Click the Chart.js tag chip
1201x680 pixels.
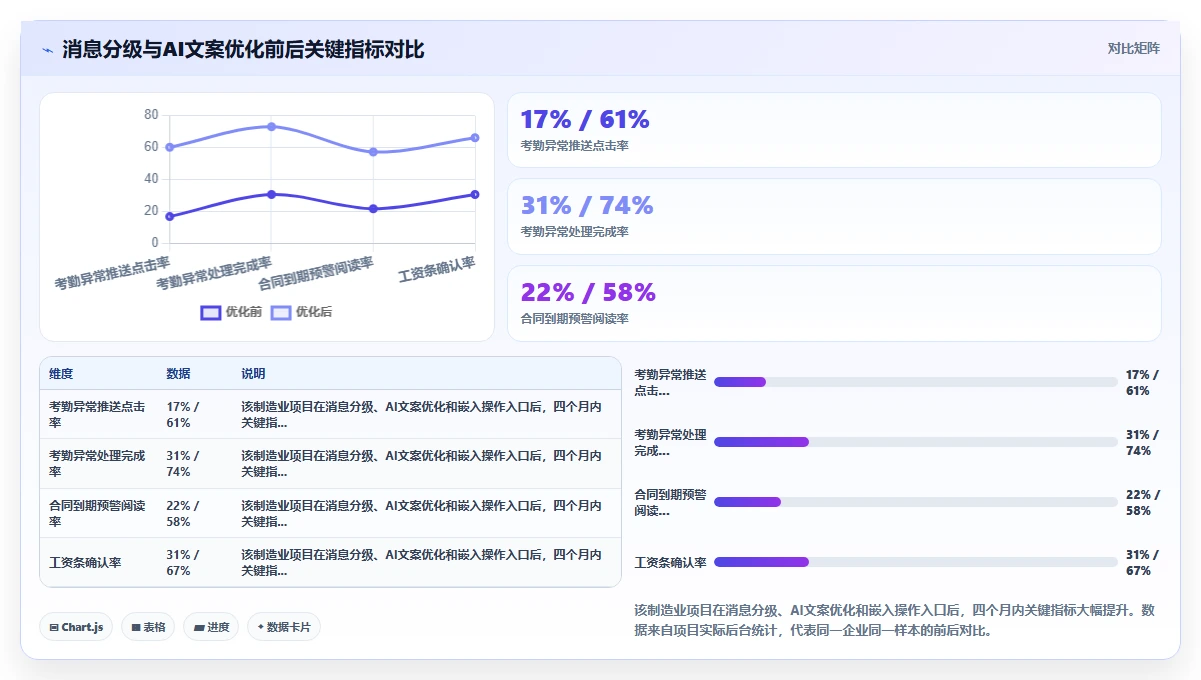pyautogui.click(x=77, y=627)
